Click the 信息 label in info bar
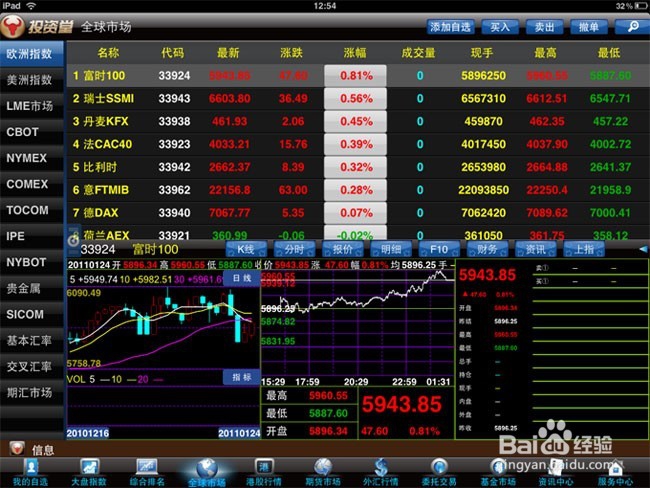 tap(43, 450)
